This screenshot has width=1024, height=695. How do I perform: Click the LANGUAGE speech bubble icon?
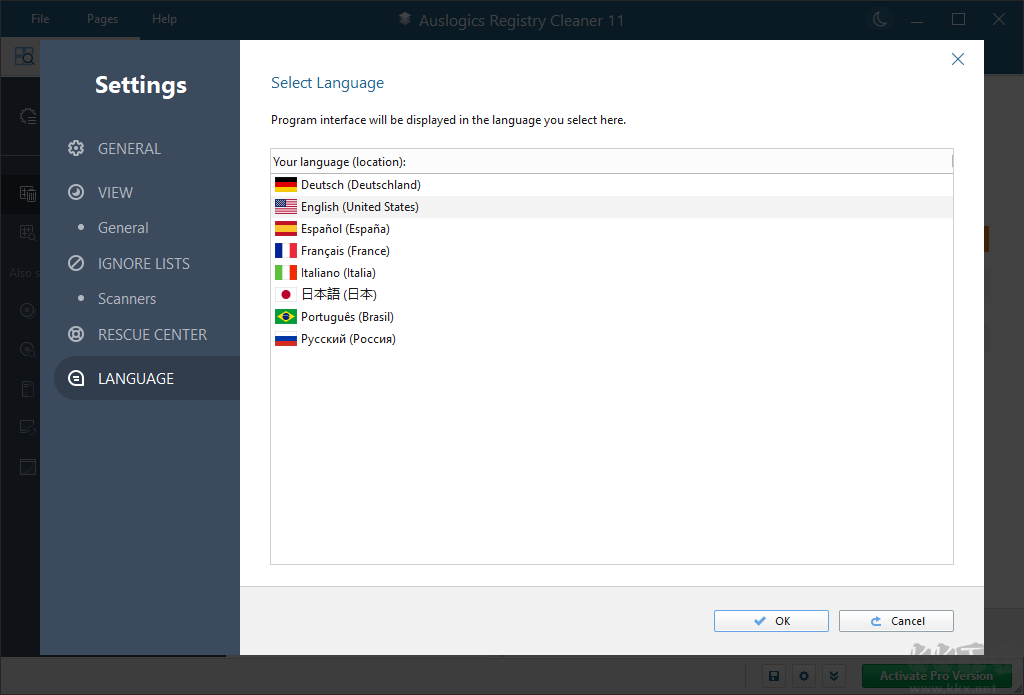76,378
